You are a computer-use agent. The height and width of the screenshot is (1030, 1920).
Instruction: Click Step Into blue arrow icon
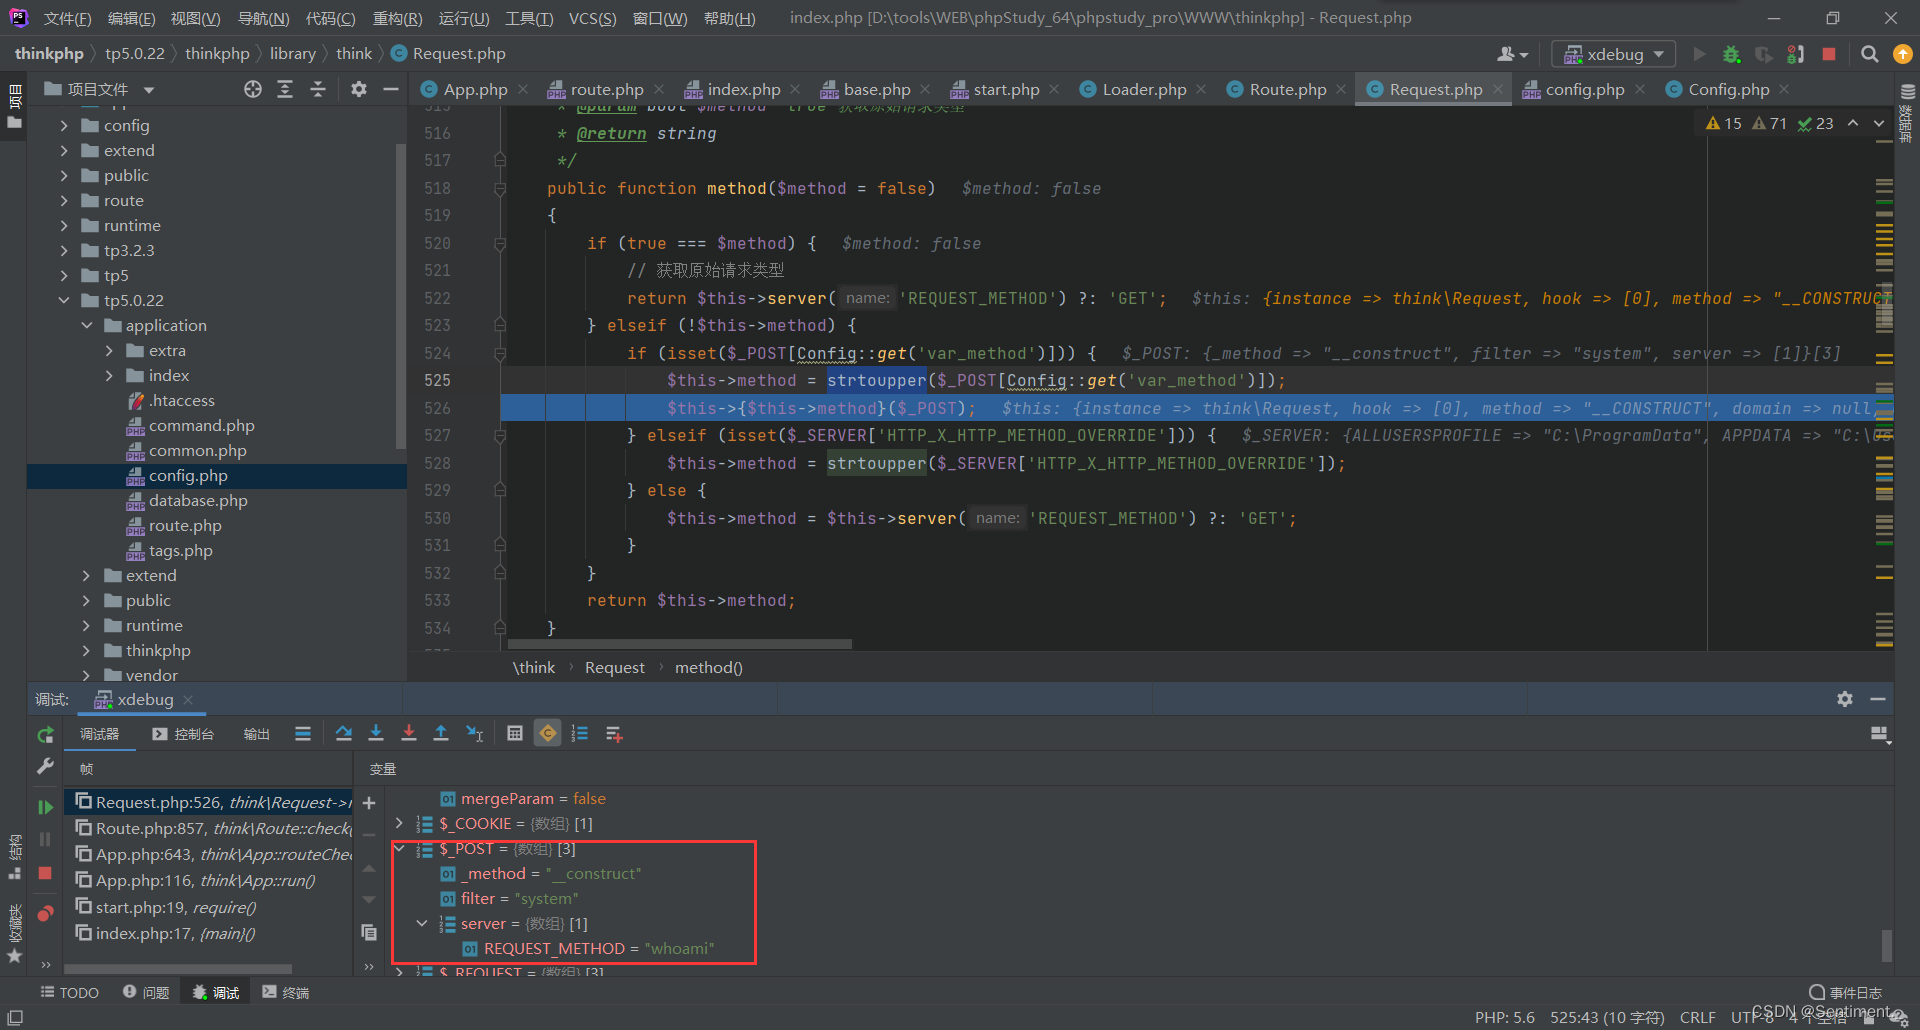(x=376, y=734)
